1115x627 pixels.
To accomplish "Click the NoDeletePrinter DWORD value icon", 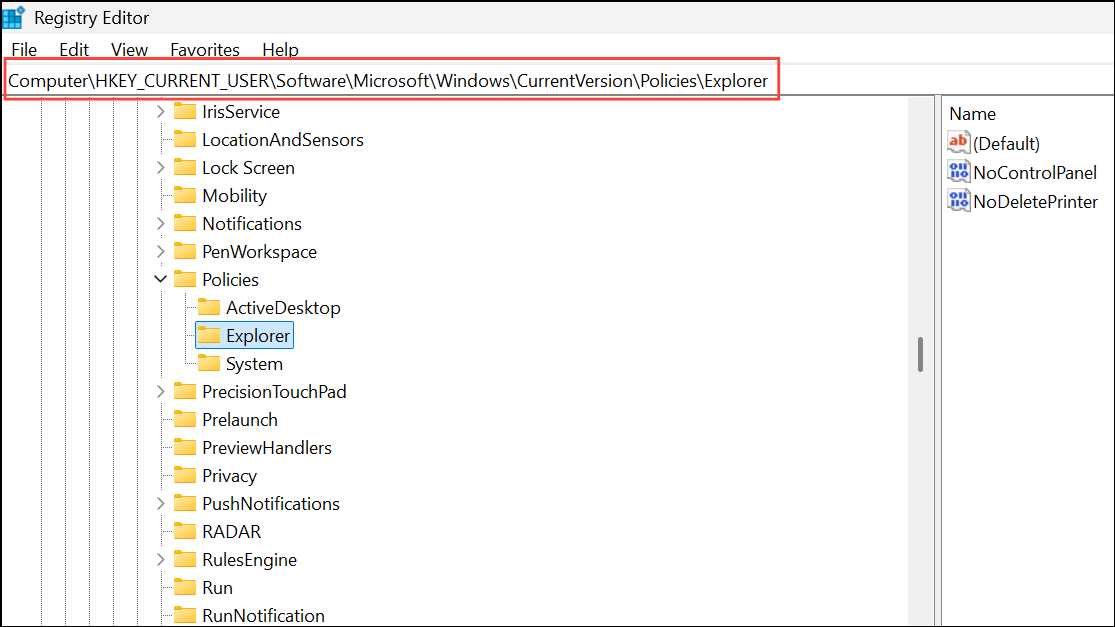I will point(959,201).
